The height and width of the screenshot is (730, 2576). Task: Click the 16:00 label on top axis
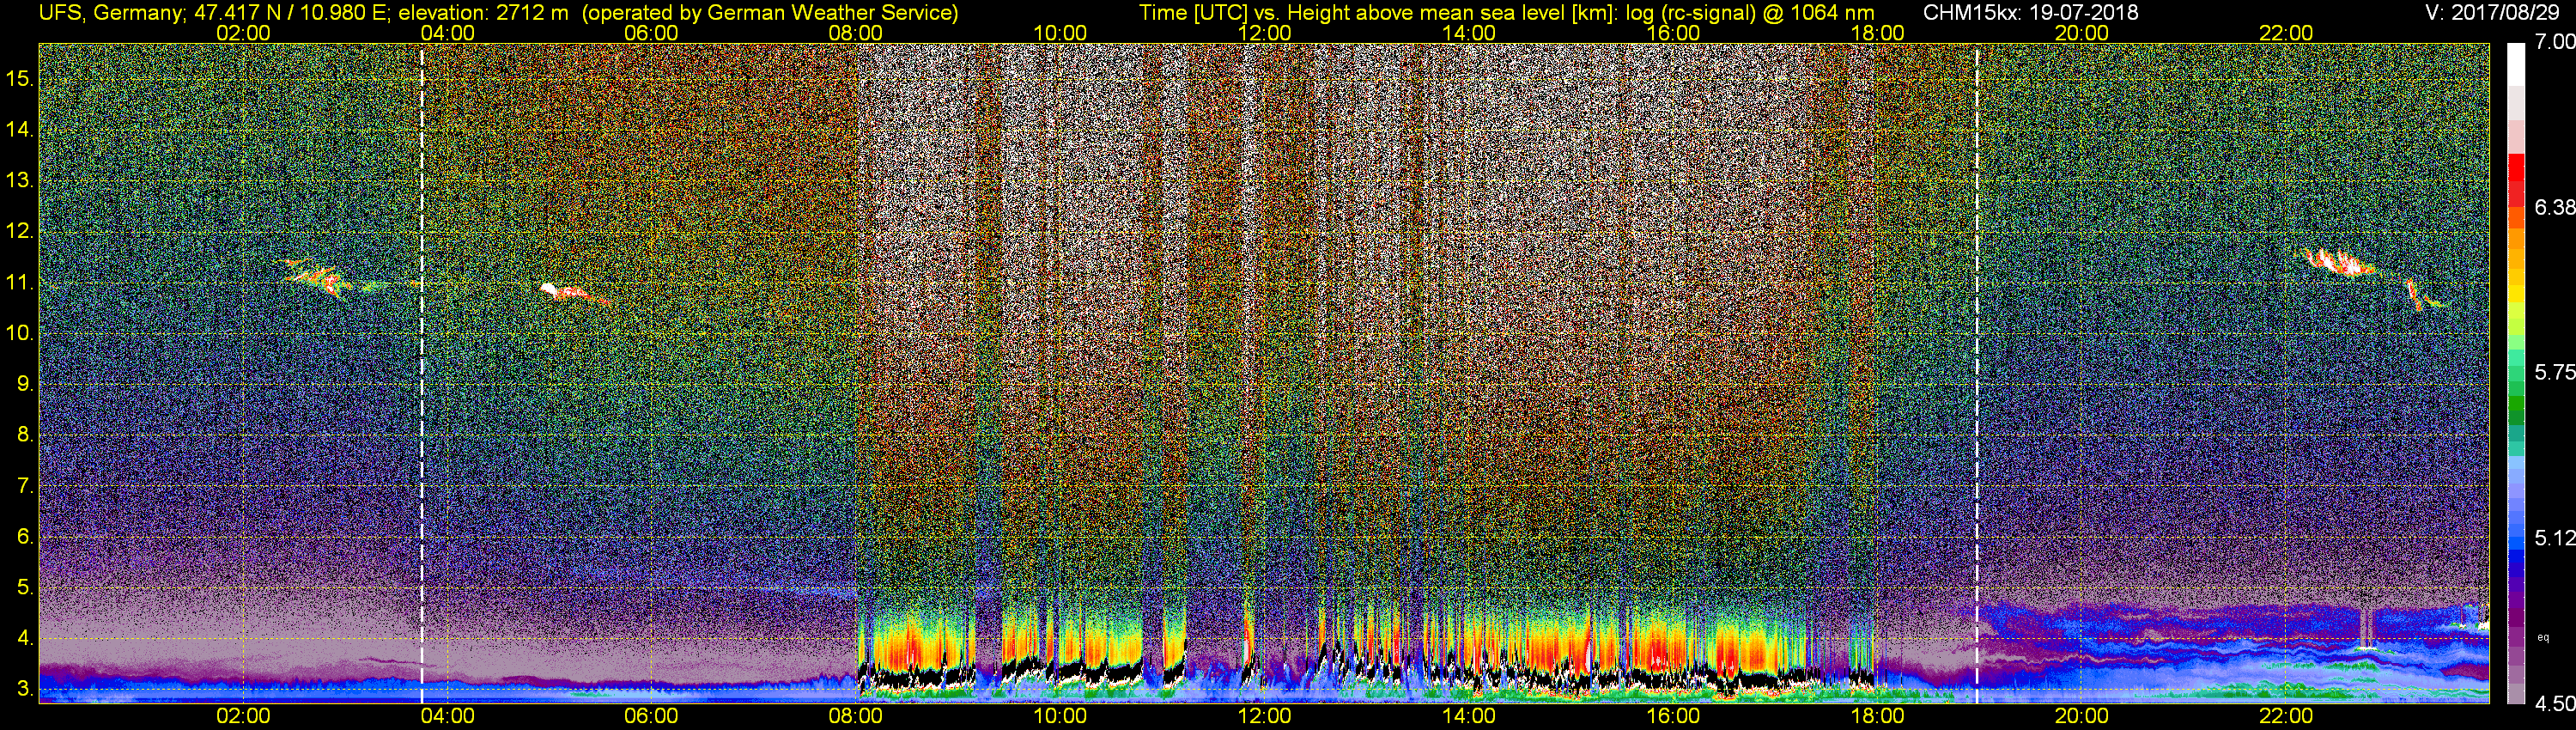[1673, 33]
